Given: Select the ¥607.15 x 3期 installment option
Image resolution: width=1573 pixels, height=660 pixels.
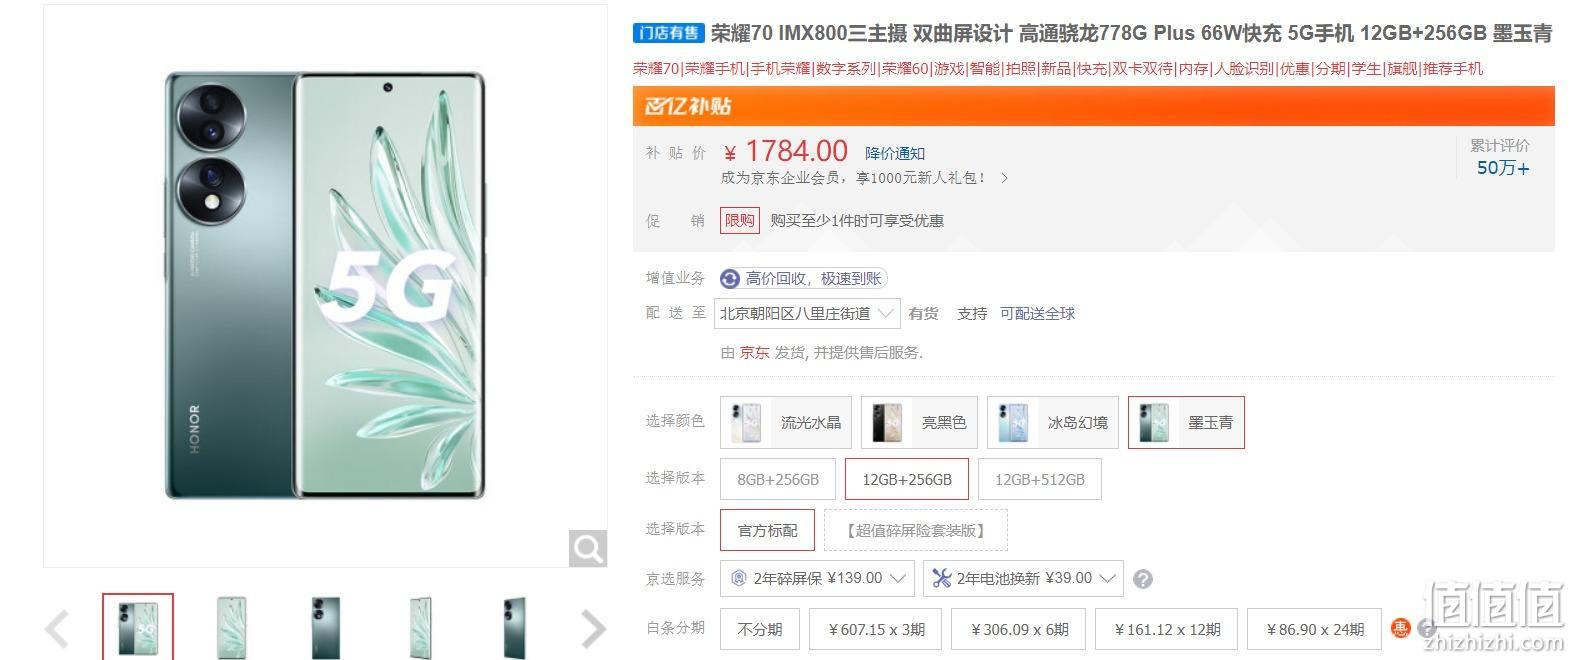Looking at the screenshot, I should [877, 629].
